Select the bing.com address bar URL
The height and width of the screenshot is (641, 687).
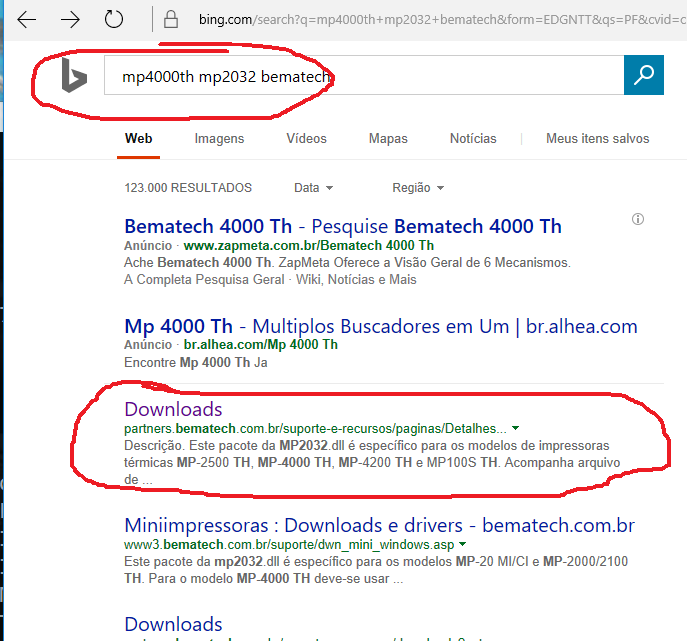pyautogui.click(x=443, y=20)
